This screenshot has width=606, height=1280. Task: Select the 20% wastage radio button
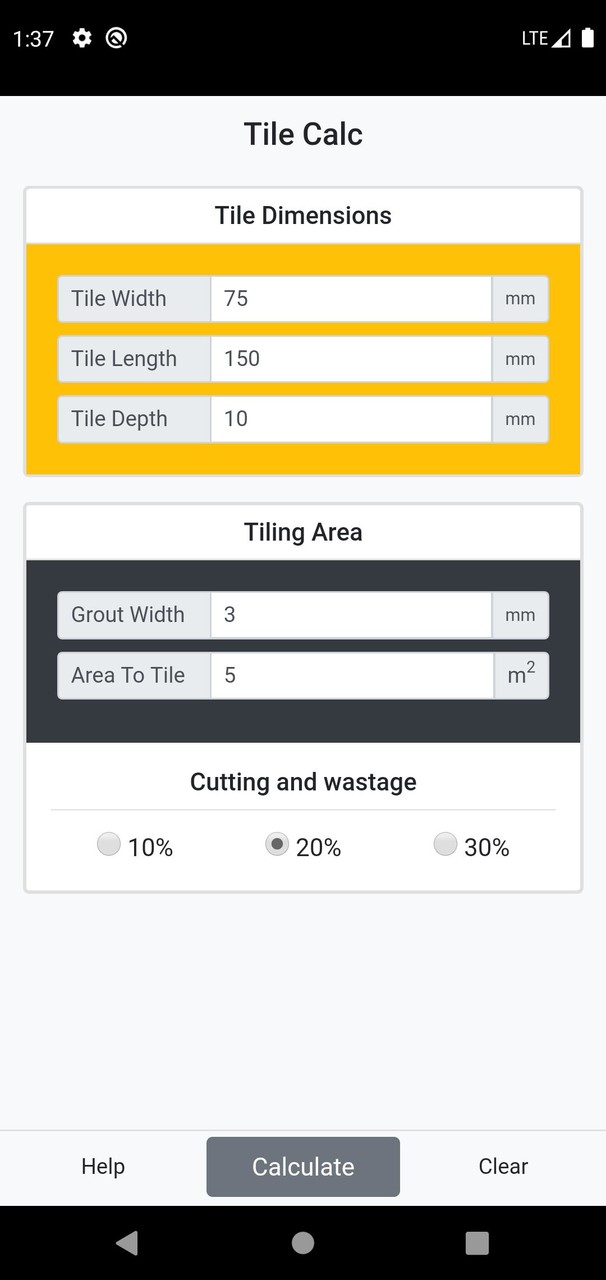(x=277, y=845)
